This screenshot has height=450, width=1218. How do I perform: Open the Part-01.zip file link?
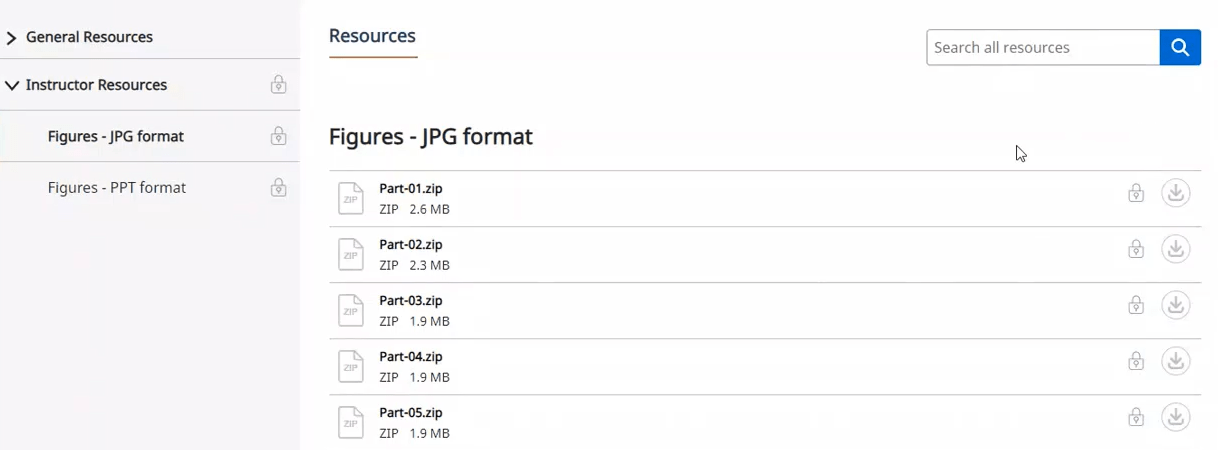pos(411,188)
